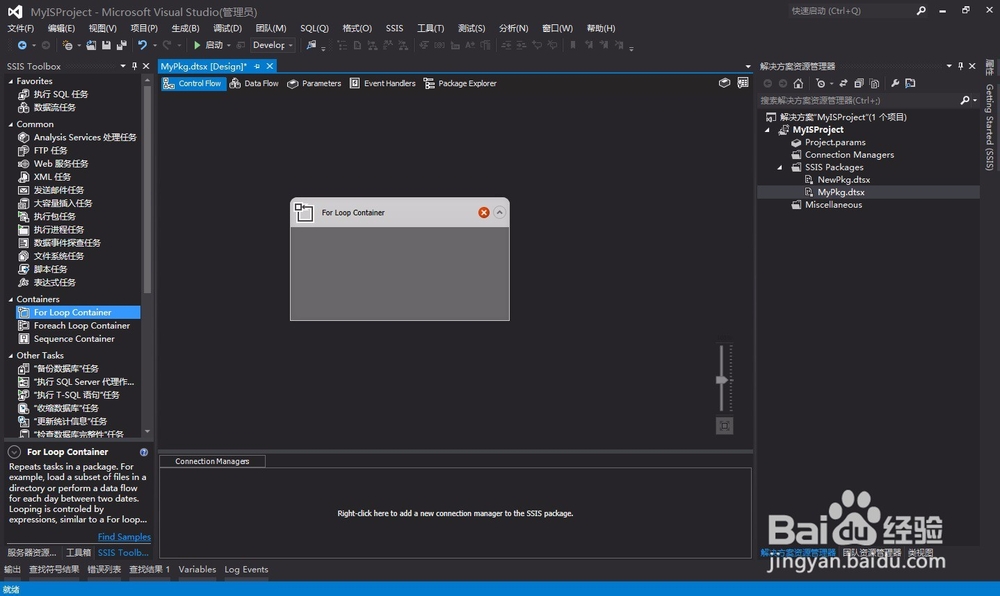This screenshot has width=1000, height=596.
Task: Click the red error icon on container
Action: [484, 212]
